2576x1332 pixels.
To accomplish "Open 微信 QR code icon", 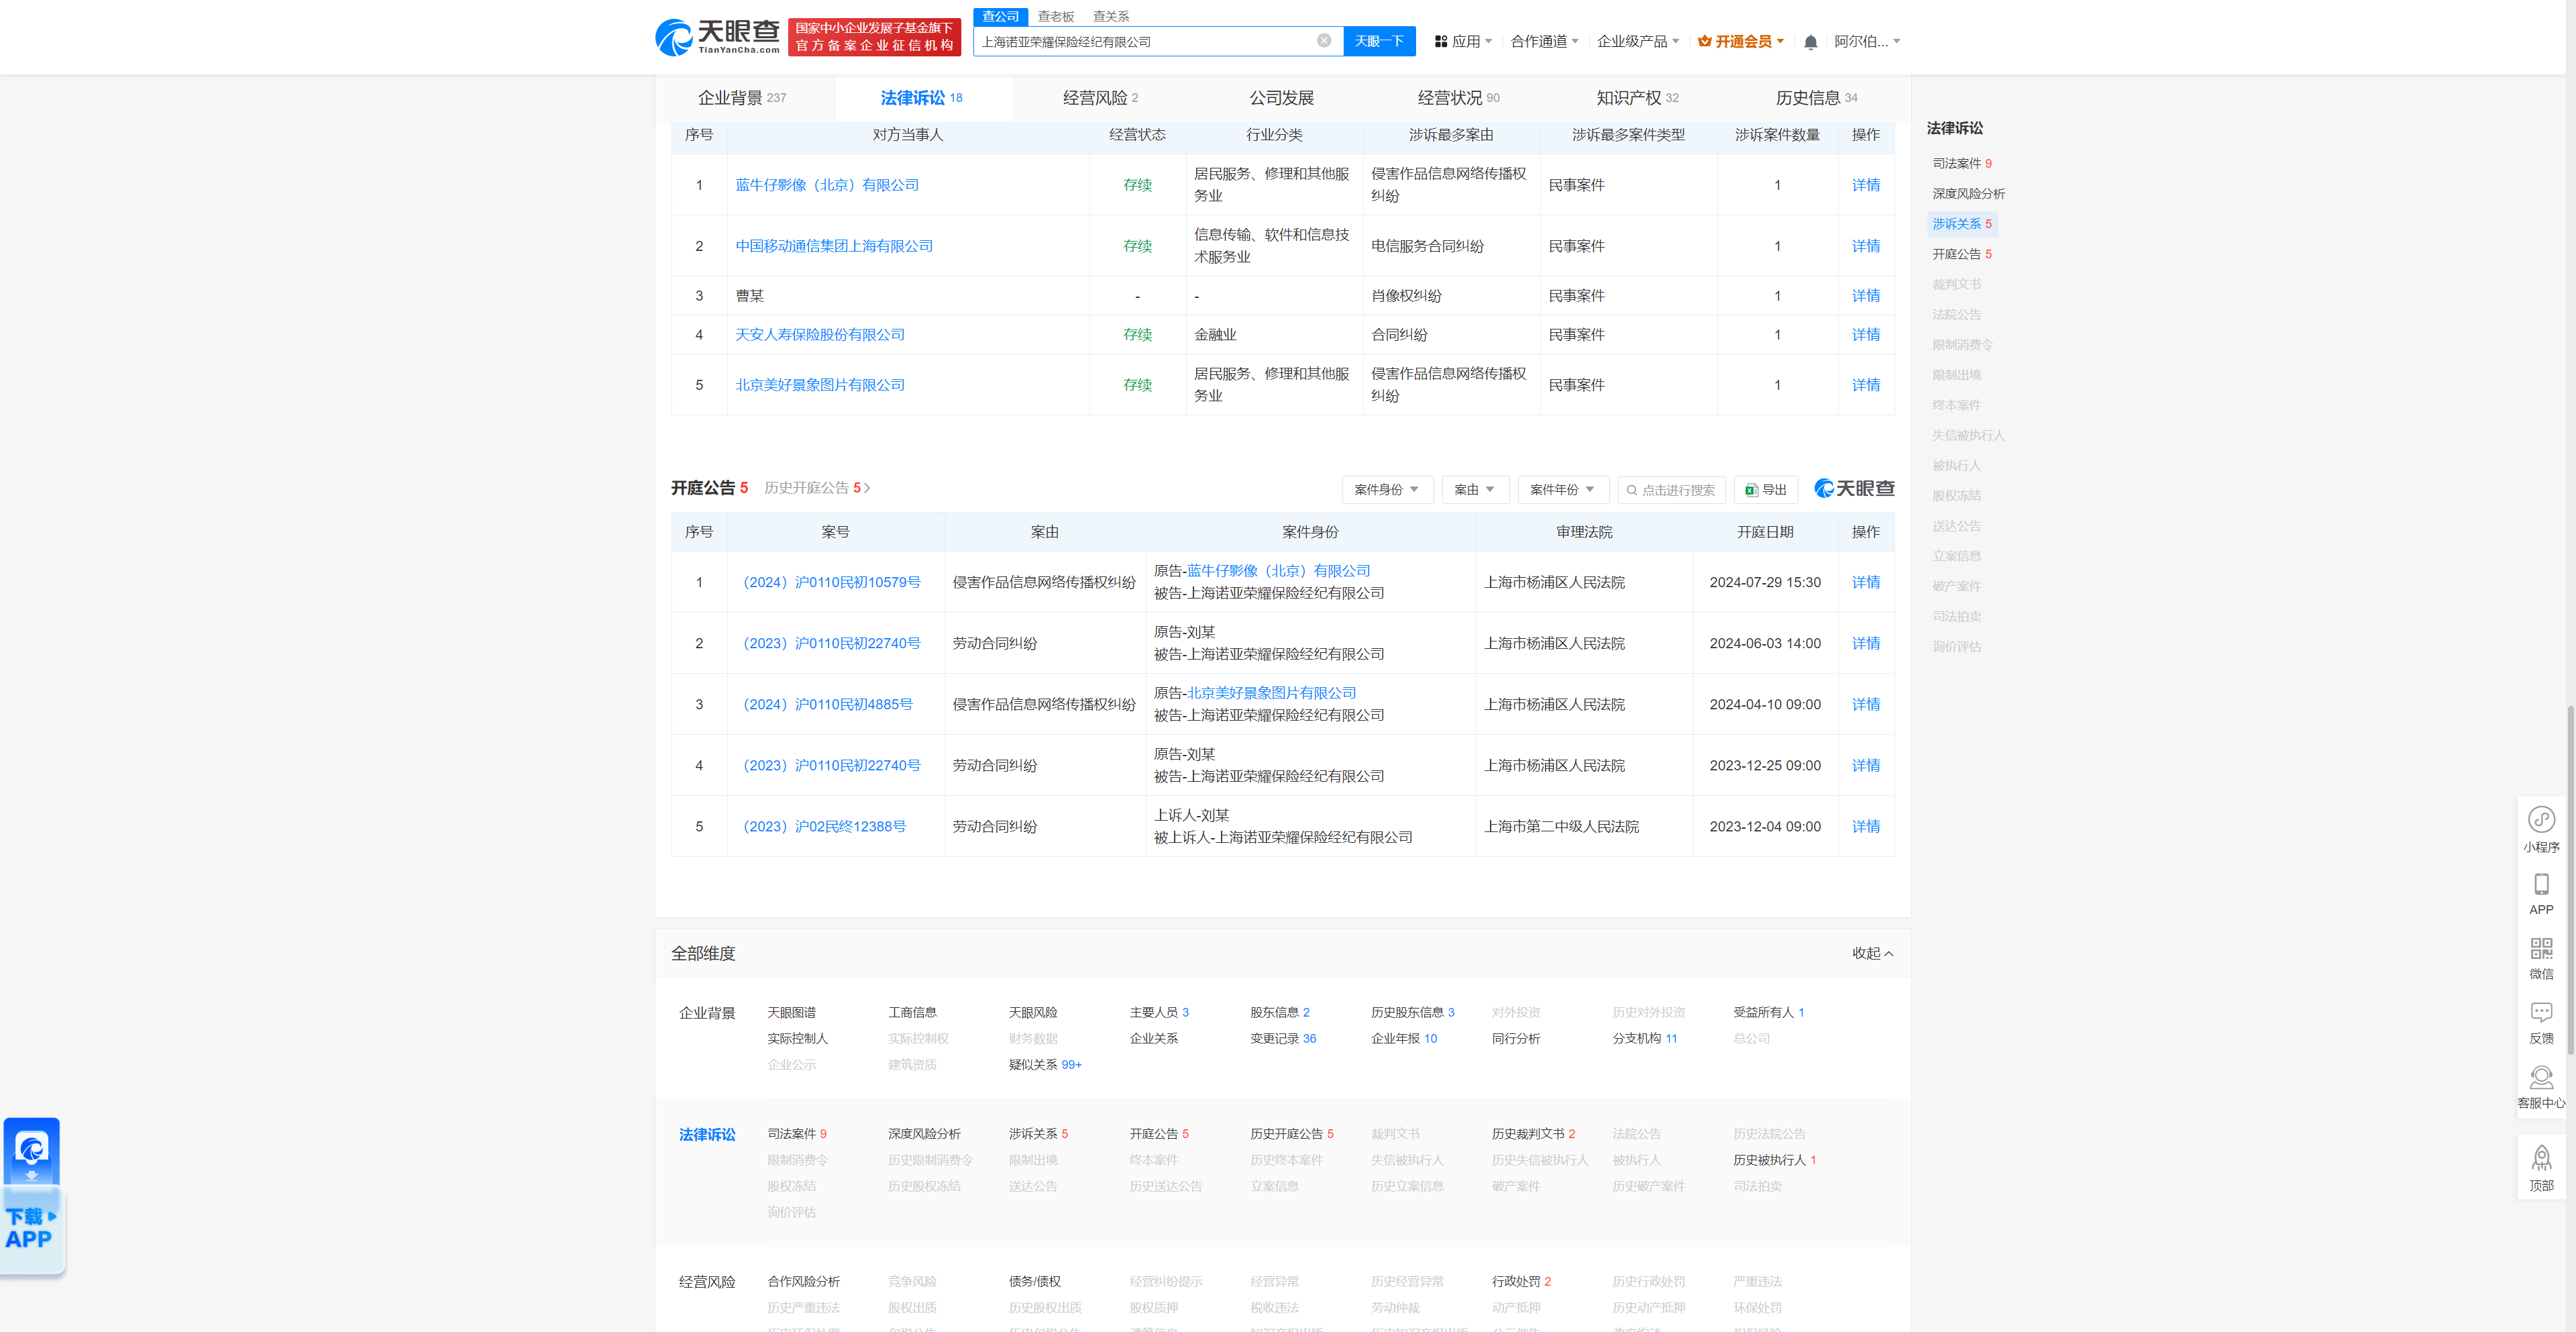I will (x=2541, y=958).
